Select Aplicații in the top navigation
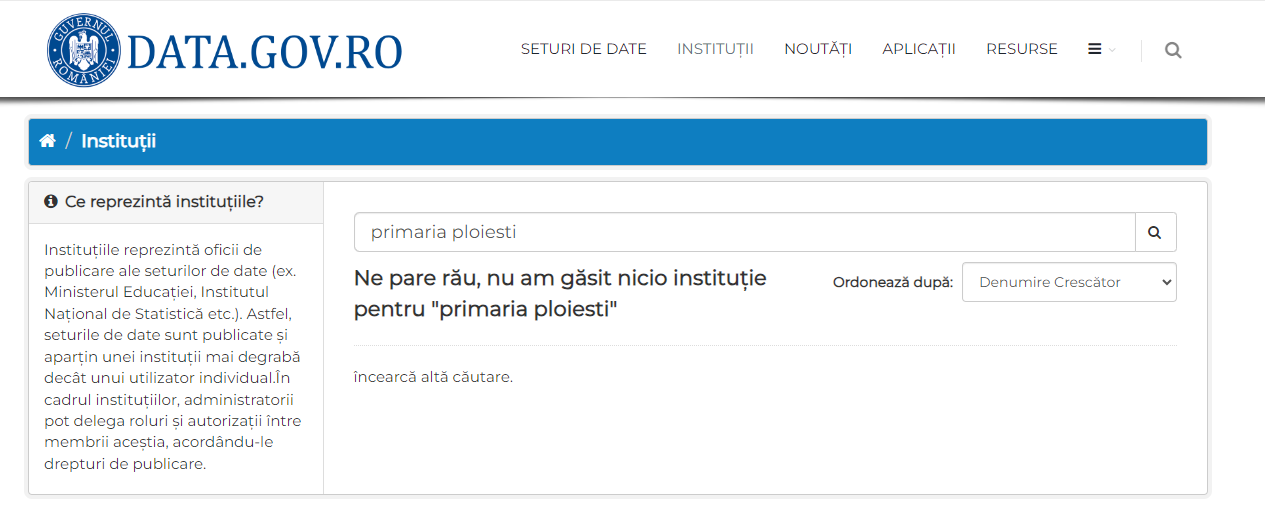1265x509 pixels. pos(918,49)
